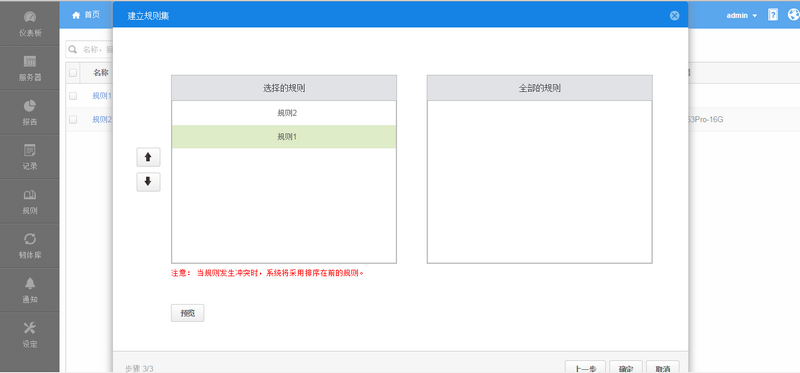
Task: Click the 预览 preview button
Action: (187, 313)
